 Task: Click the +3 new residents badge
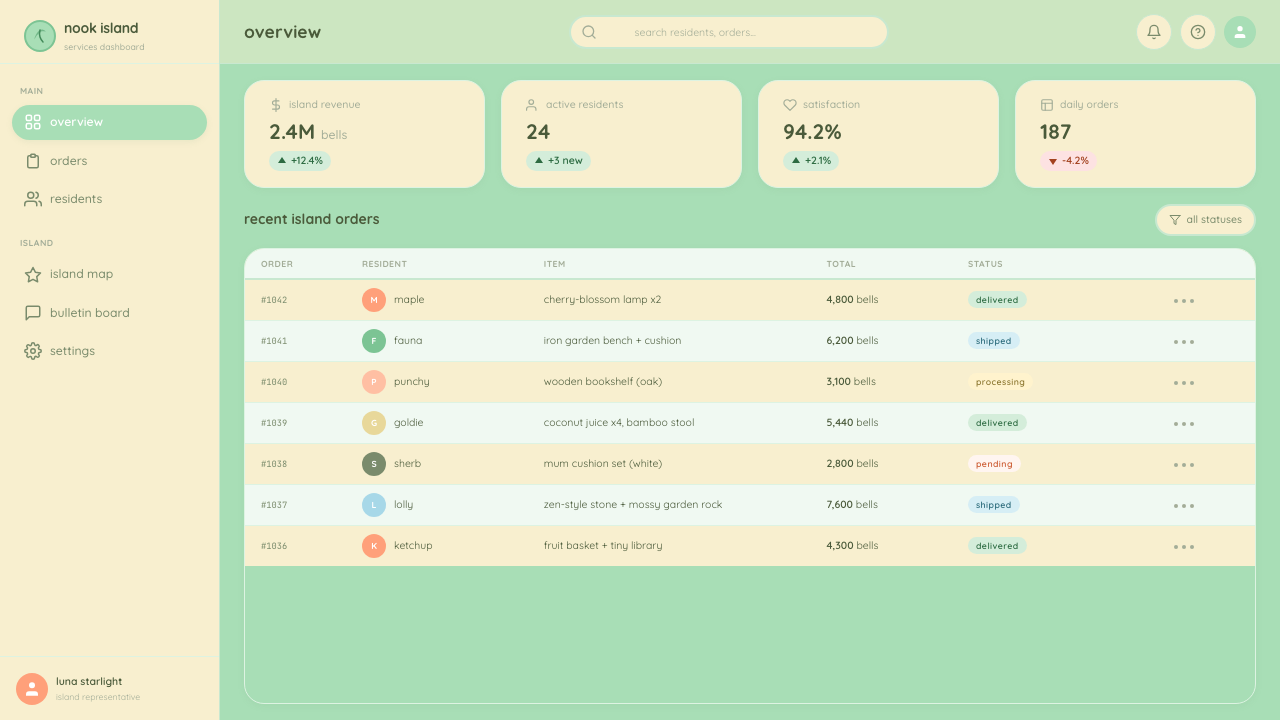tap(558, 161)
